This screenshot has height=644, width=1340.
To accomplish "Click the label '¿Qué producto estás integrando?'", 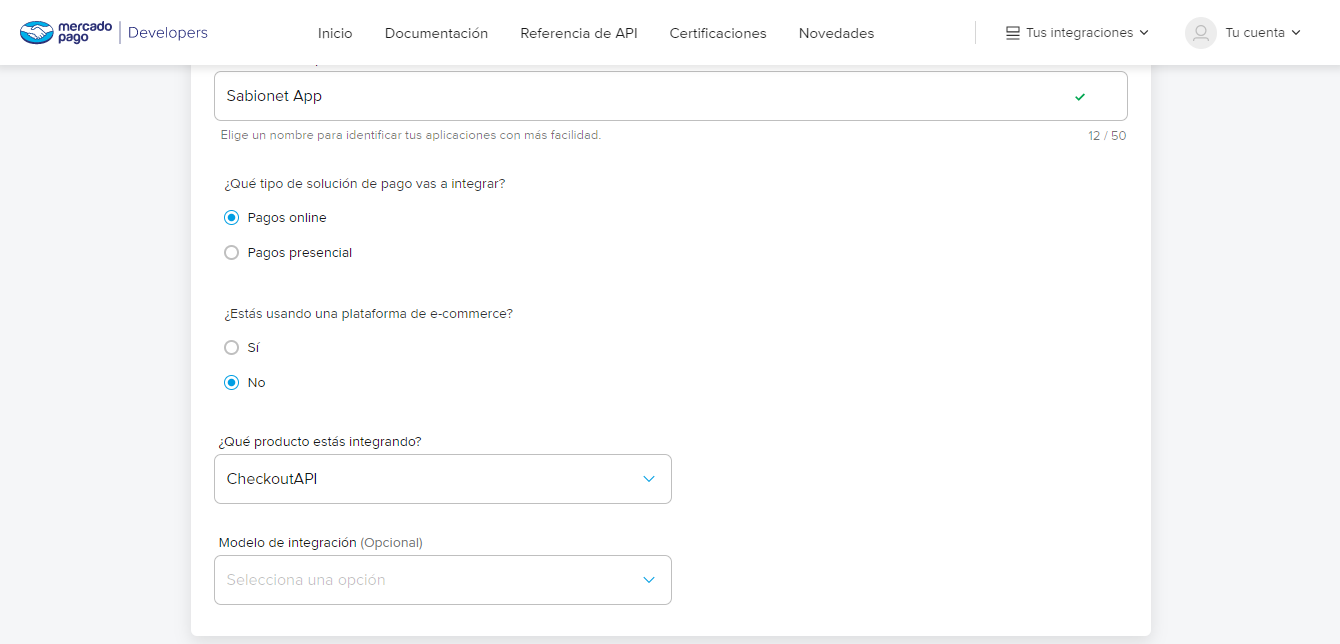I will pyautogui.click(x=320, y=442).
